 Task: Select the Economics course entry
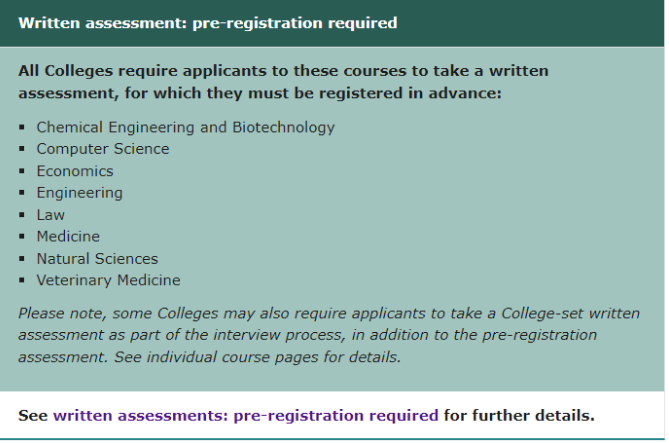75,171
